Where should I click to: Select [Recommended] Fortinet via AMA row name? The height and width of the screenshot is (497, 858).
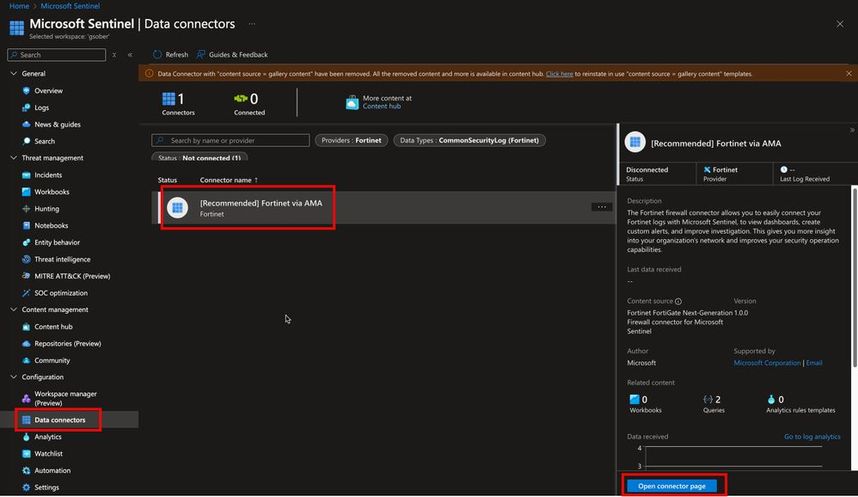point(261,203)
